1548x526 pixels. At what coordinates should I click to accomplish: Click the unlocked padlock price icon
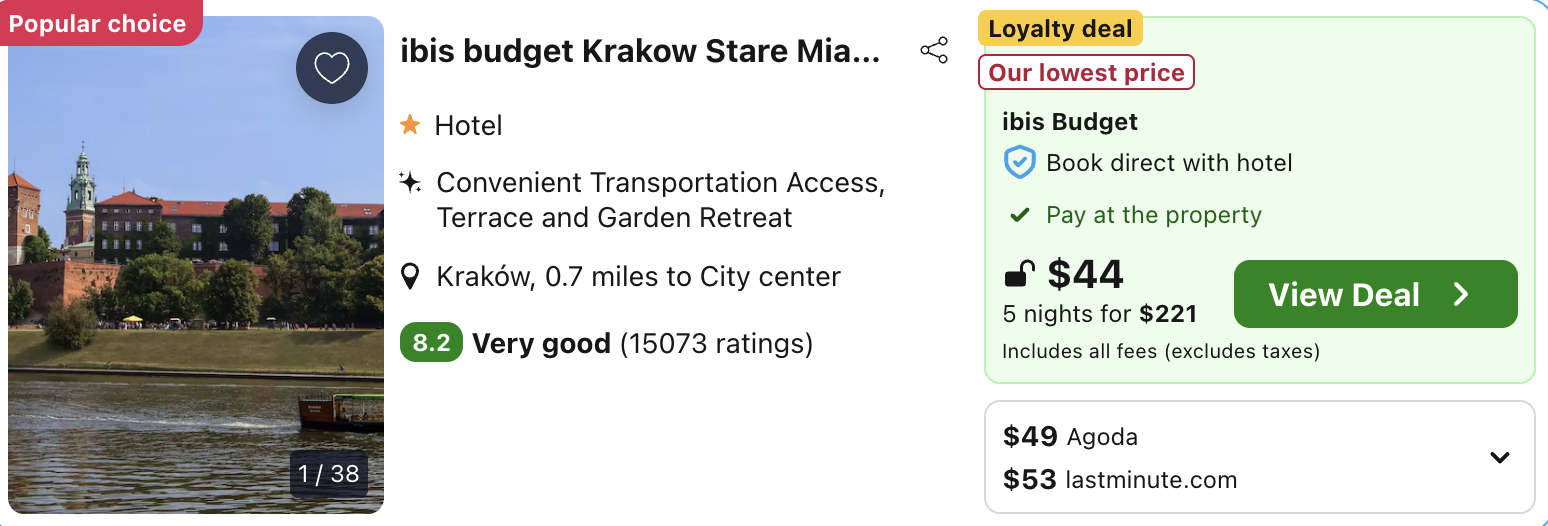click(x=1019, y=274)
